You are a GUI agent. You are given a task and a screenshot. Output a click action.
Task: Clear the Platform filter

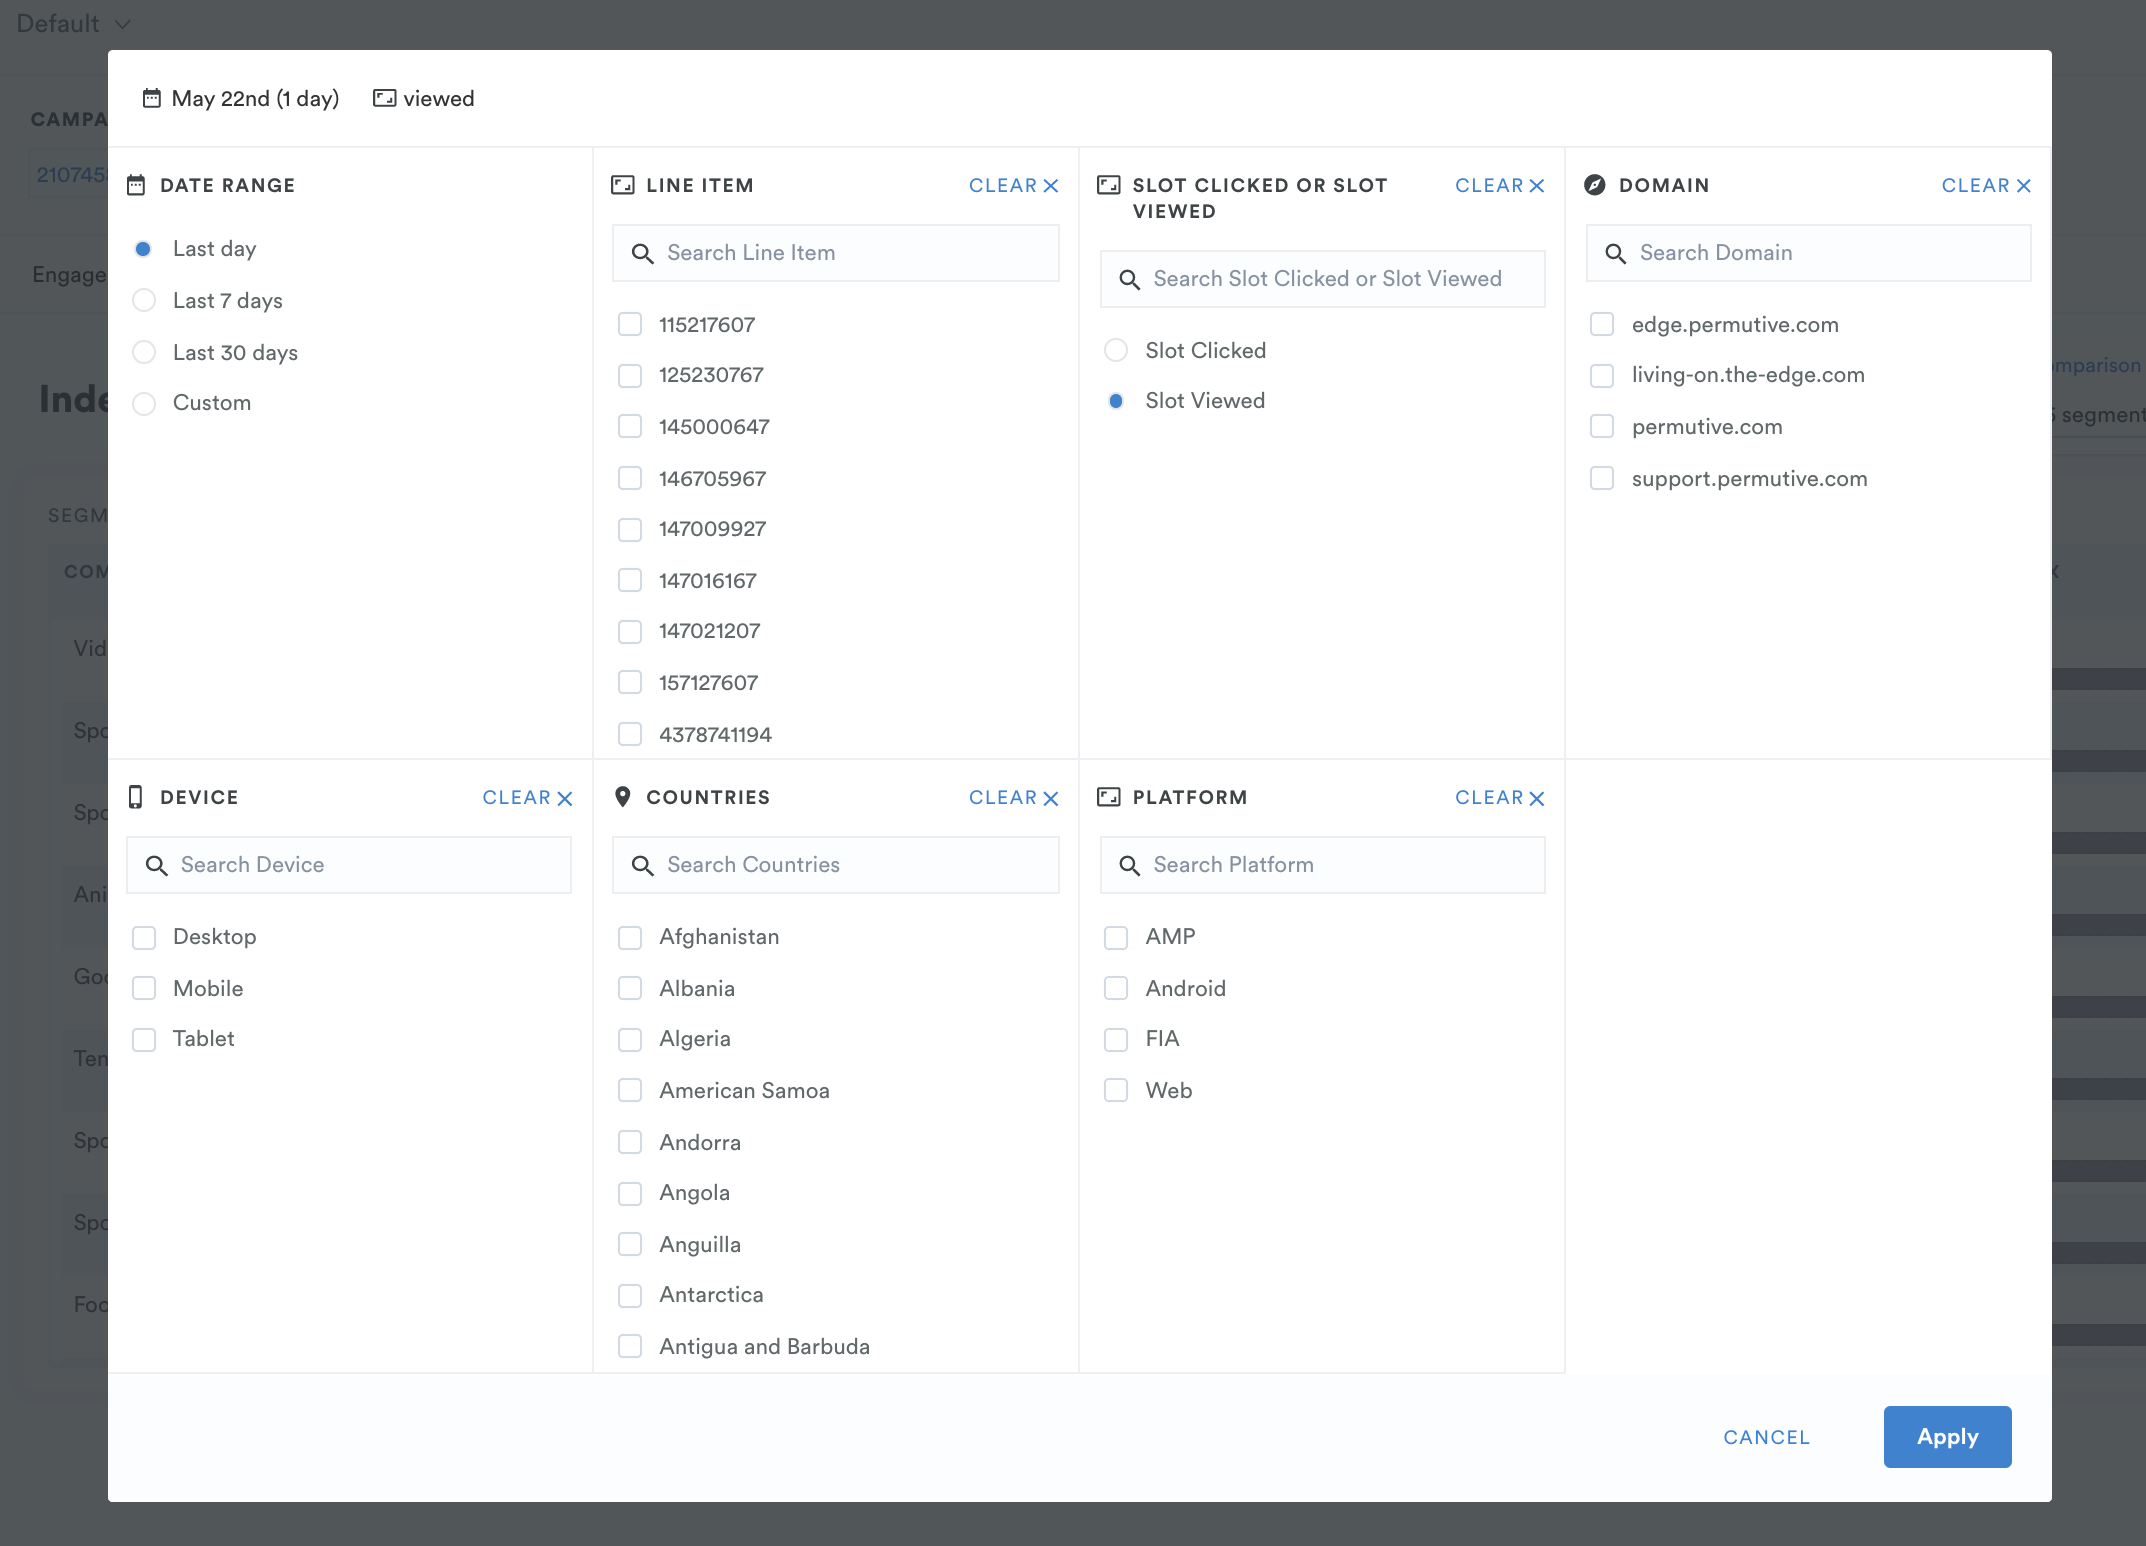(x=1499, y=797)
